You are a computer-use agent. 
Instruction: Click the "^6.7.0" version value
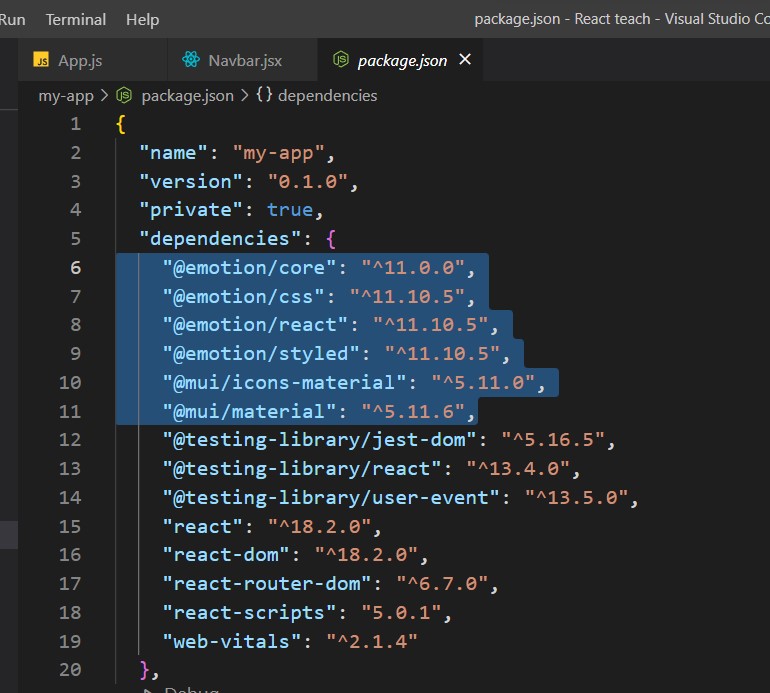442,583
